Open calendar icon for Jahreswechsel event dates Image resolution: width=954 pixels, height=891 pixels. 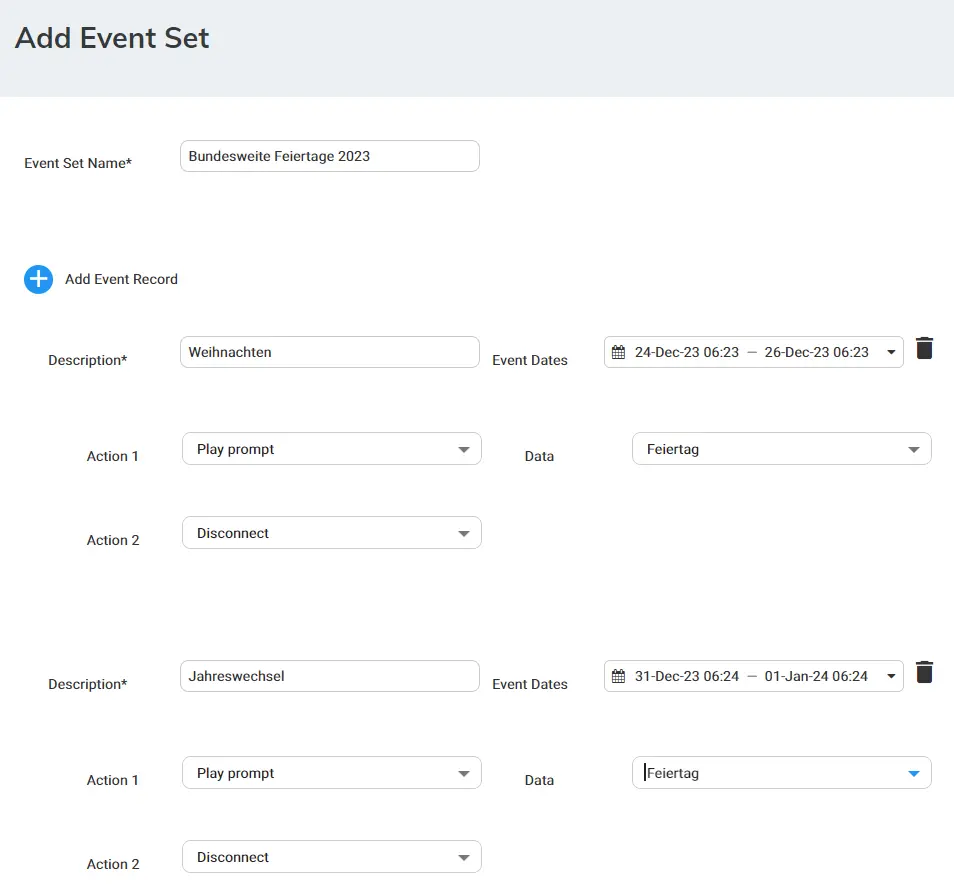[x=618, y=676]
